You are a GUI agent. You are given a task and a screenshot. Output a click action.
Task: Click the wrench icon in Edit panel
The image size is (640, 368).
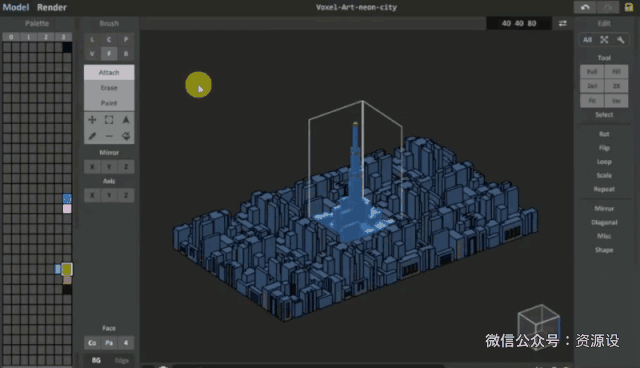pos(620,40)
